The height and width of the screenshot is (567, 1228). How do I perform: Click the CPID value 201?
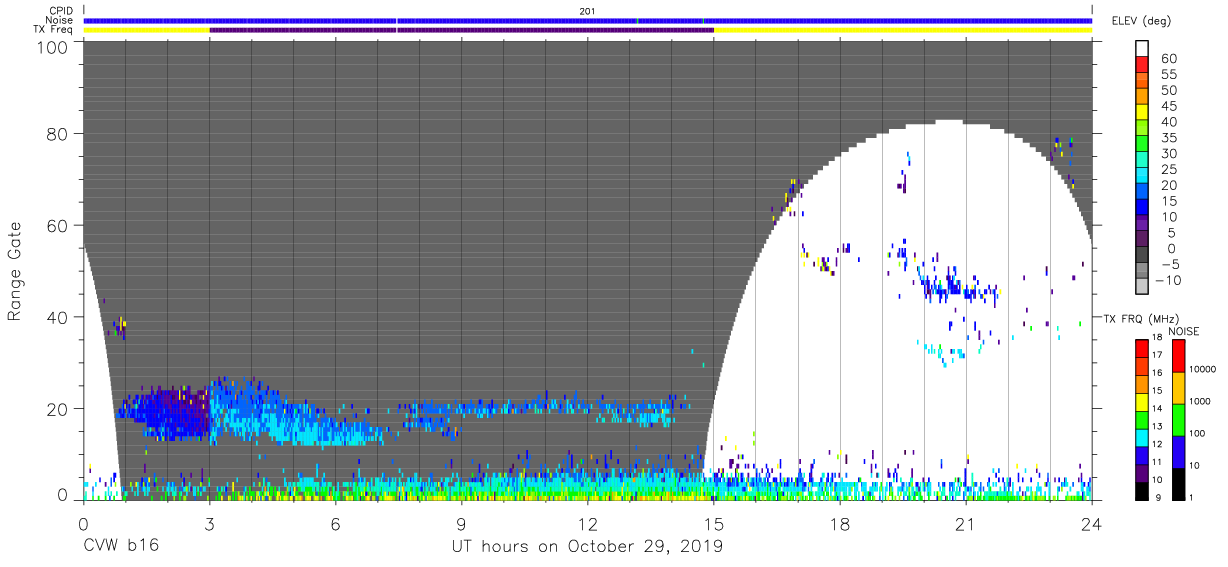coord(587,11)
